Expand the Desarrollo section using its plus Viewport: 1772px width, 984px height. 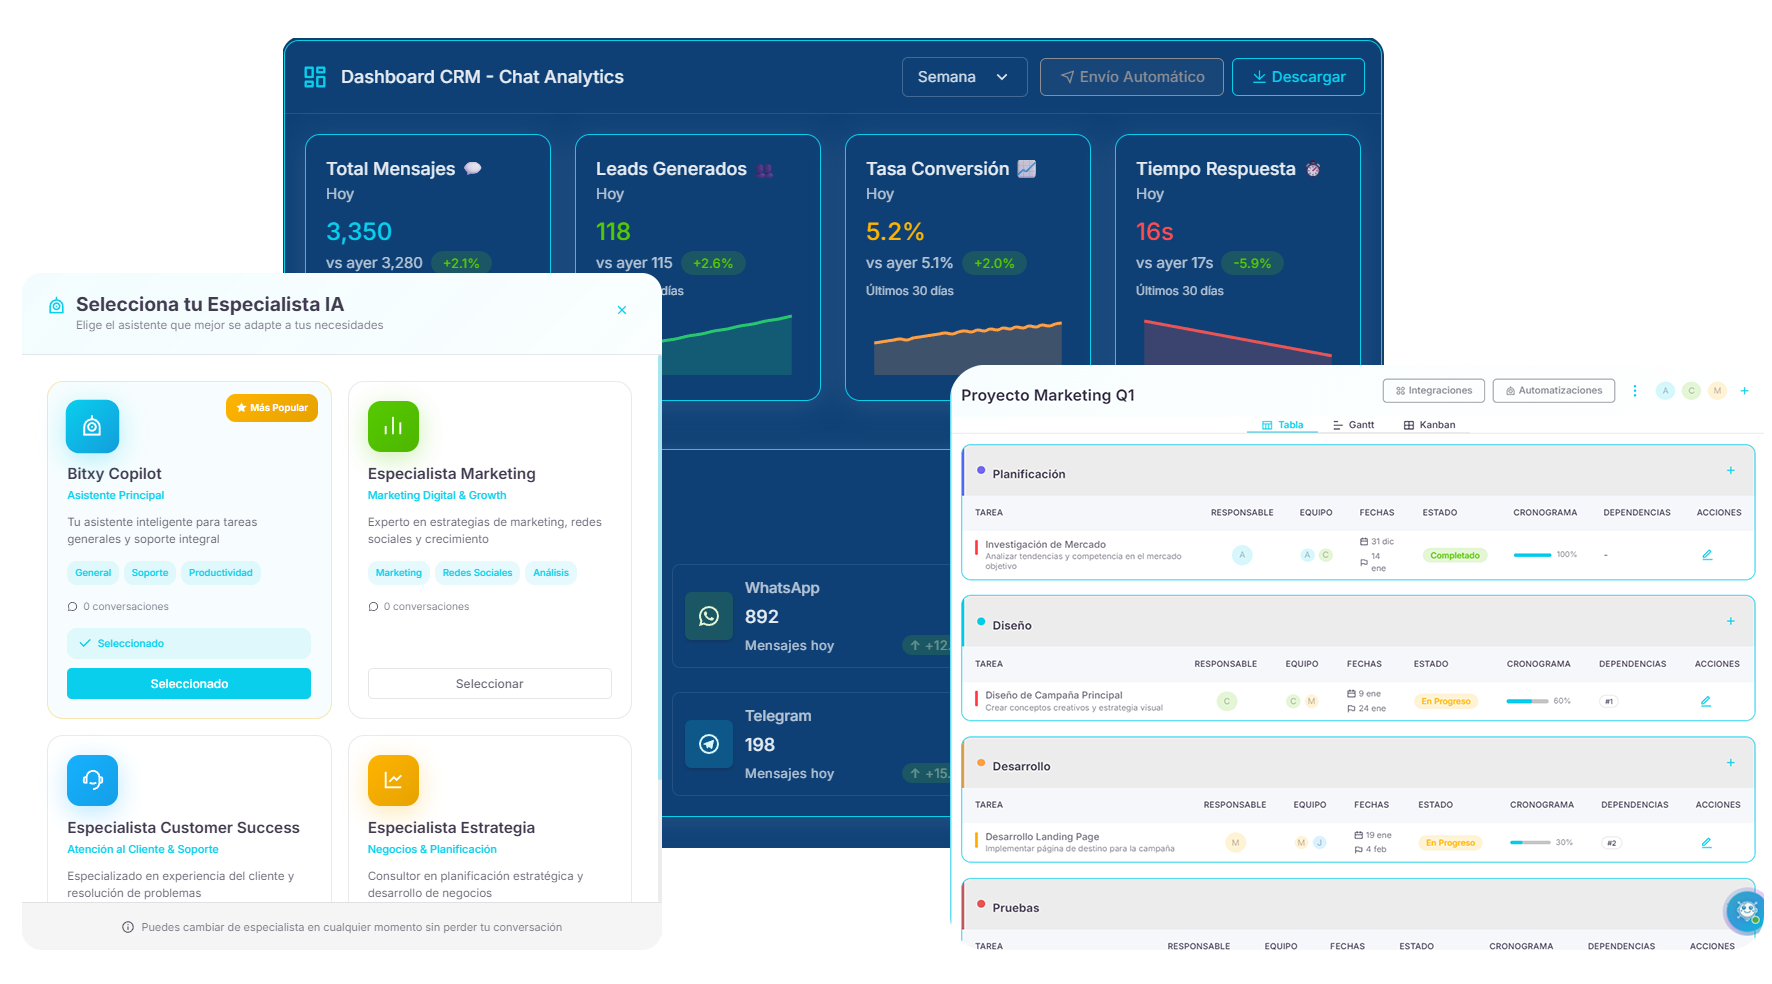click(x=1730, y=763)
